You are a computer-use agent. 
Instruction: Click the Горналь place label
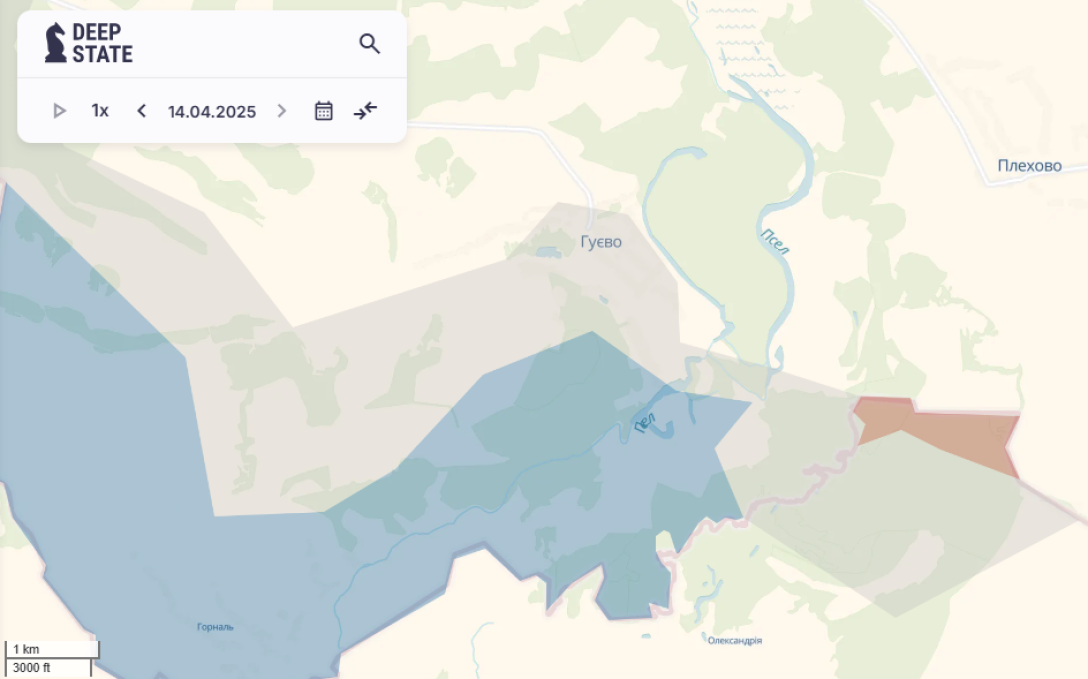215,627
